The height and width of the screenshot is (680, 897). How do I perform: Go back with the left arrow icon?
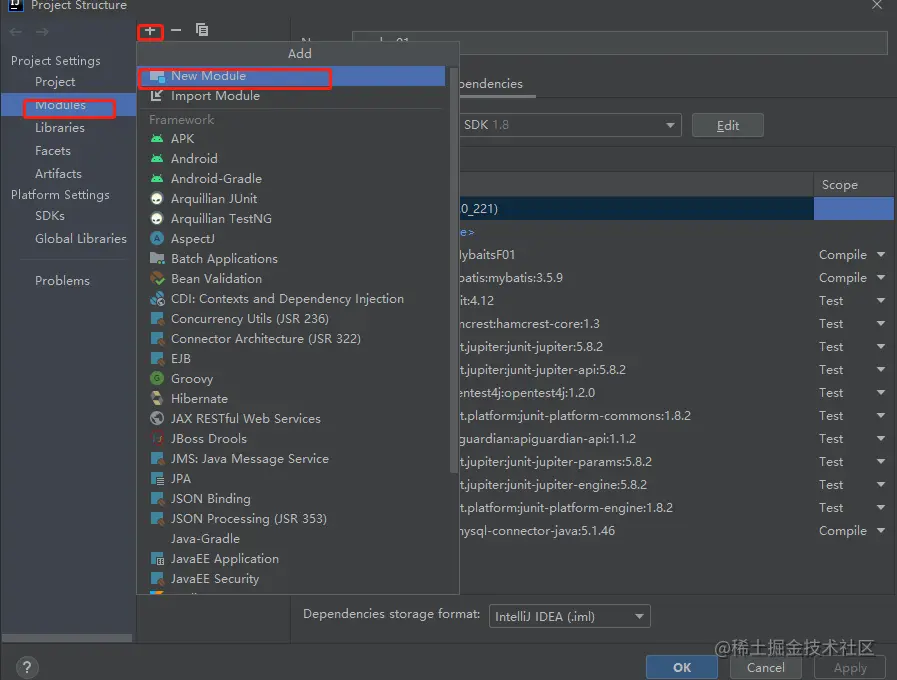click(x=16, y=32)
